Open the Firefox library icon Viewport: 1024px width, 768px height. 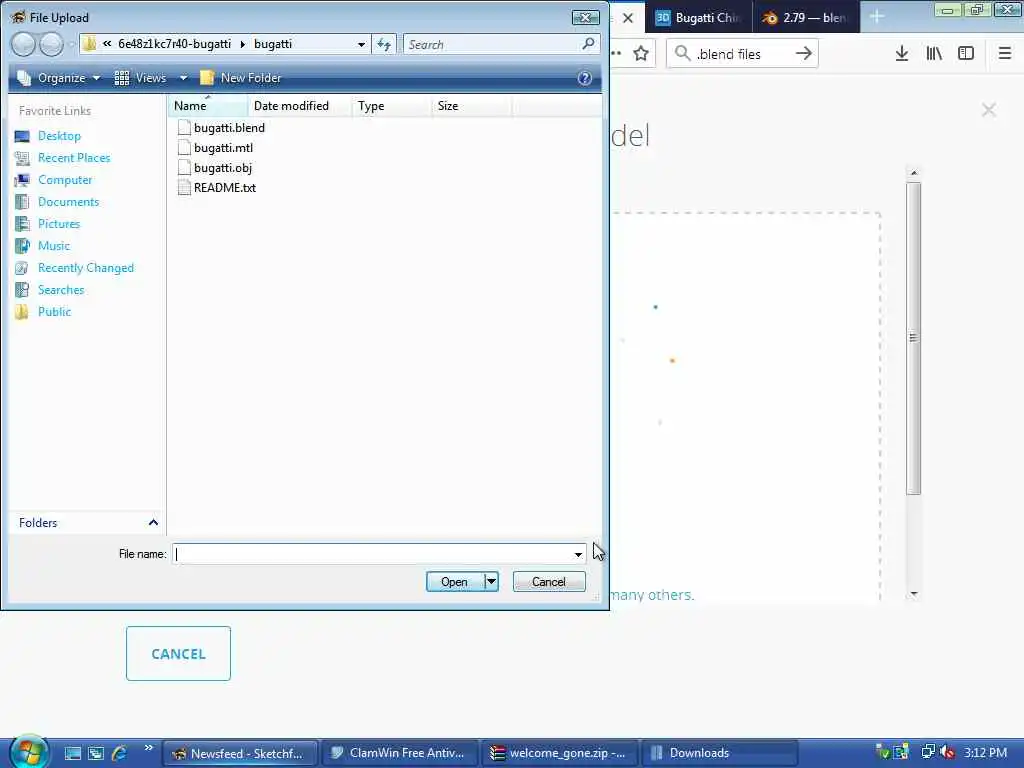(x=934, y=54)
